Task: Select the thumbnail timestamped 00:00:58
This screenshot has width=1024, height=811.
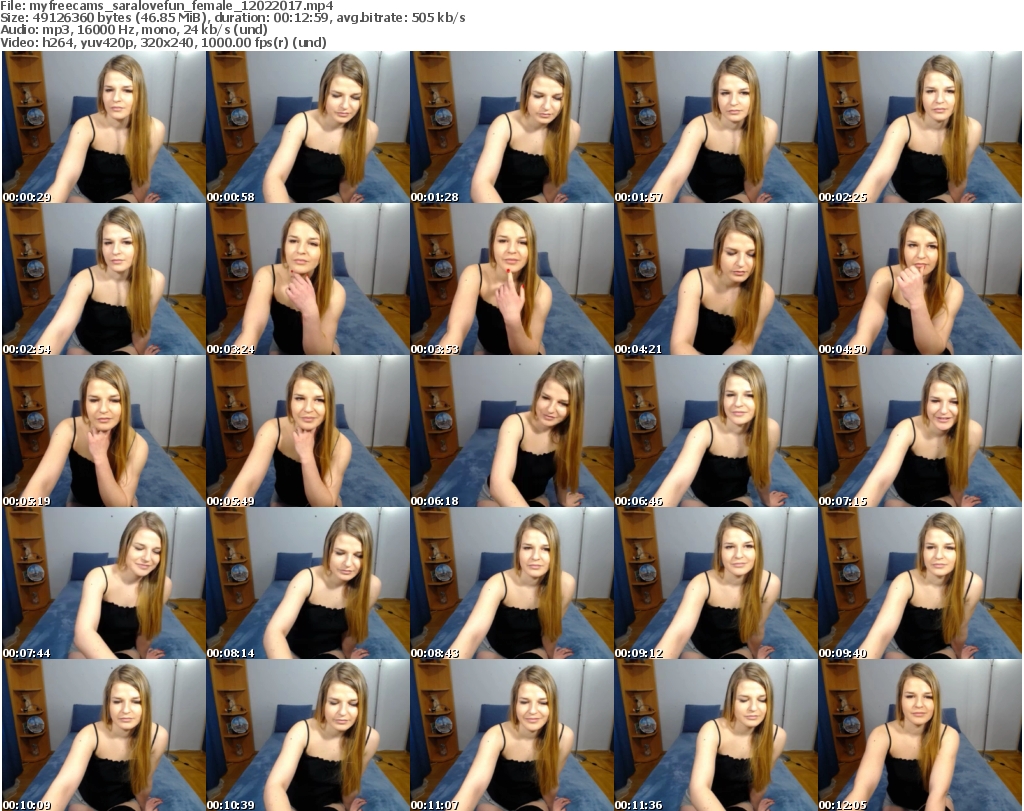Action: [308, 127]
